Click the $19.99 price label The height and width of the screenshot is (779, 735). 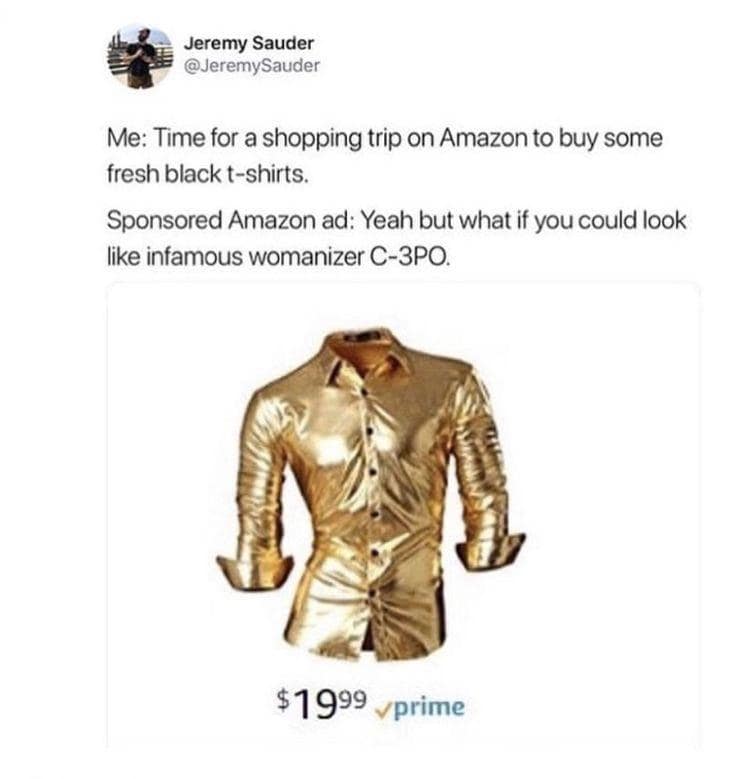click(322, 703)
